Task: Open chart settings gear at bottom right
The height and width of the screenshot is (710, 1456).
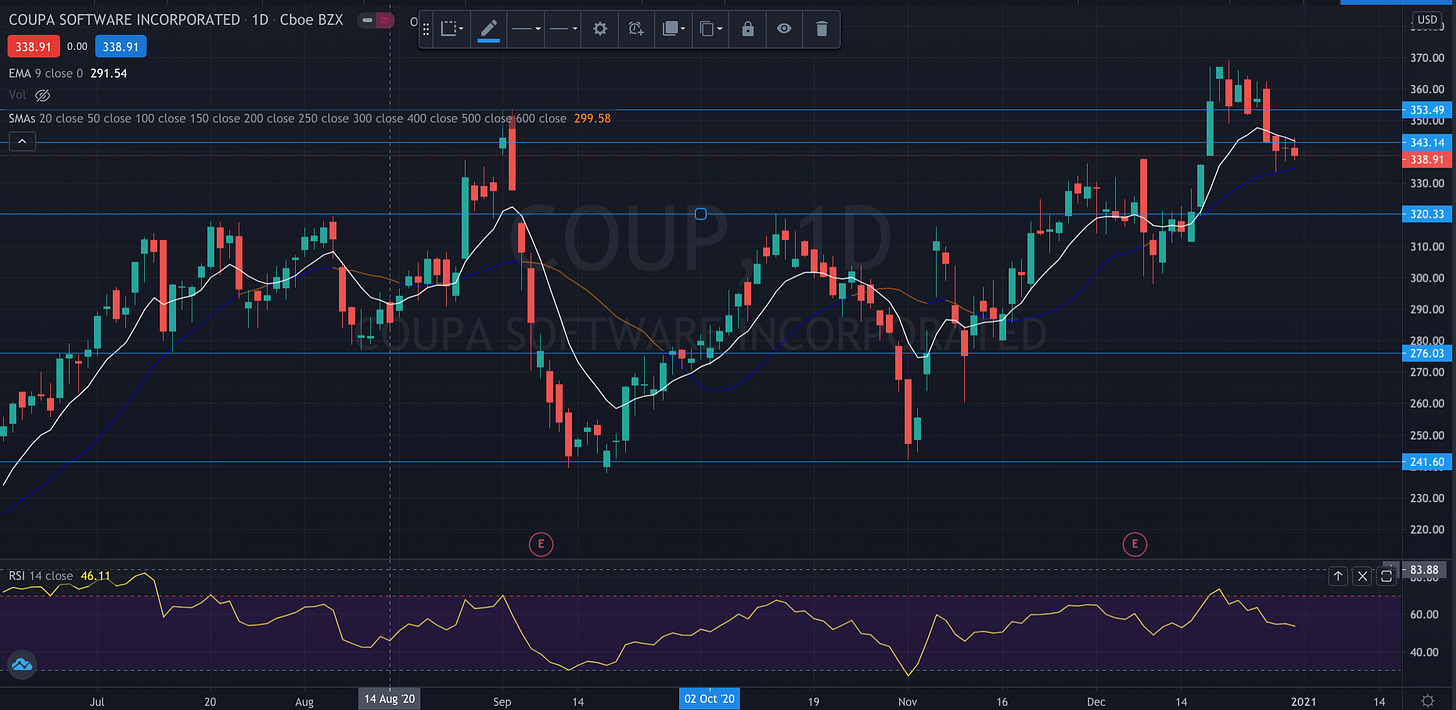Action: 1429,699
